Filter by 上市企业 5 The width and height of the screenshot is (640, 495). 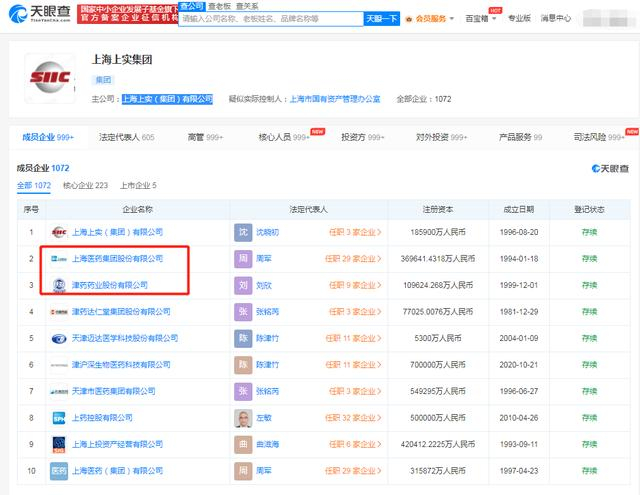(138, 186)
